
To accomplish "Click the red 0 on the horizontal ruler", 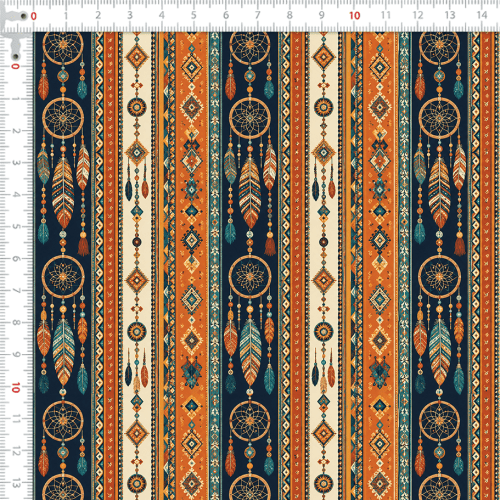I will click(x=33, y=16).
